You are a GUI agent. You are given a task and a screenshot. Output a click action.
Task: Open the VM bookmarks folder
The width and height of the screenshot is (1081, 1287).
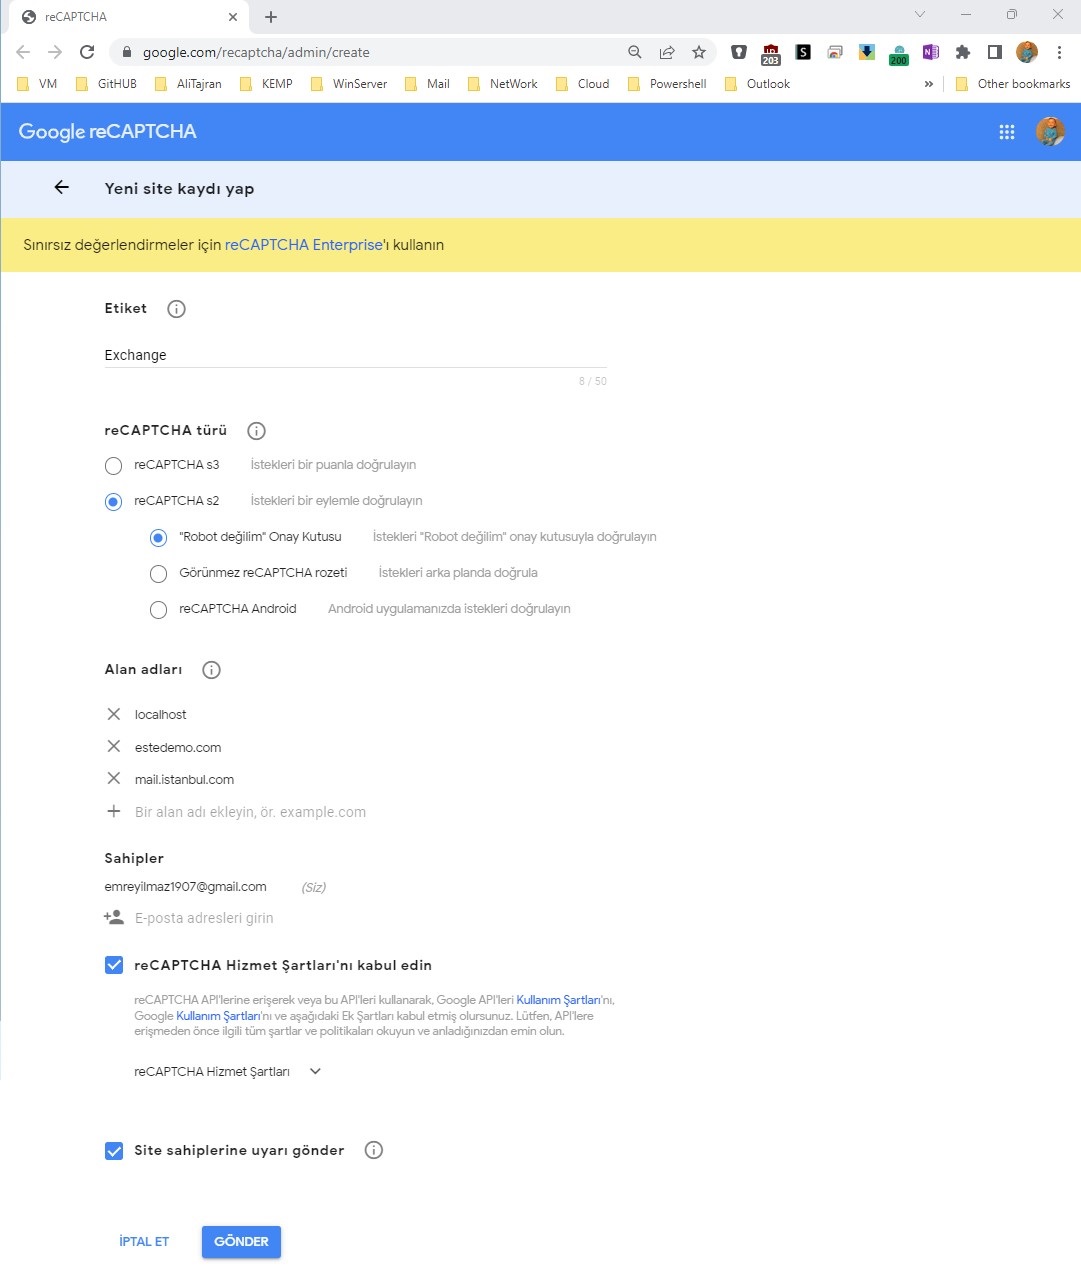37,84
